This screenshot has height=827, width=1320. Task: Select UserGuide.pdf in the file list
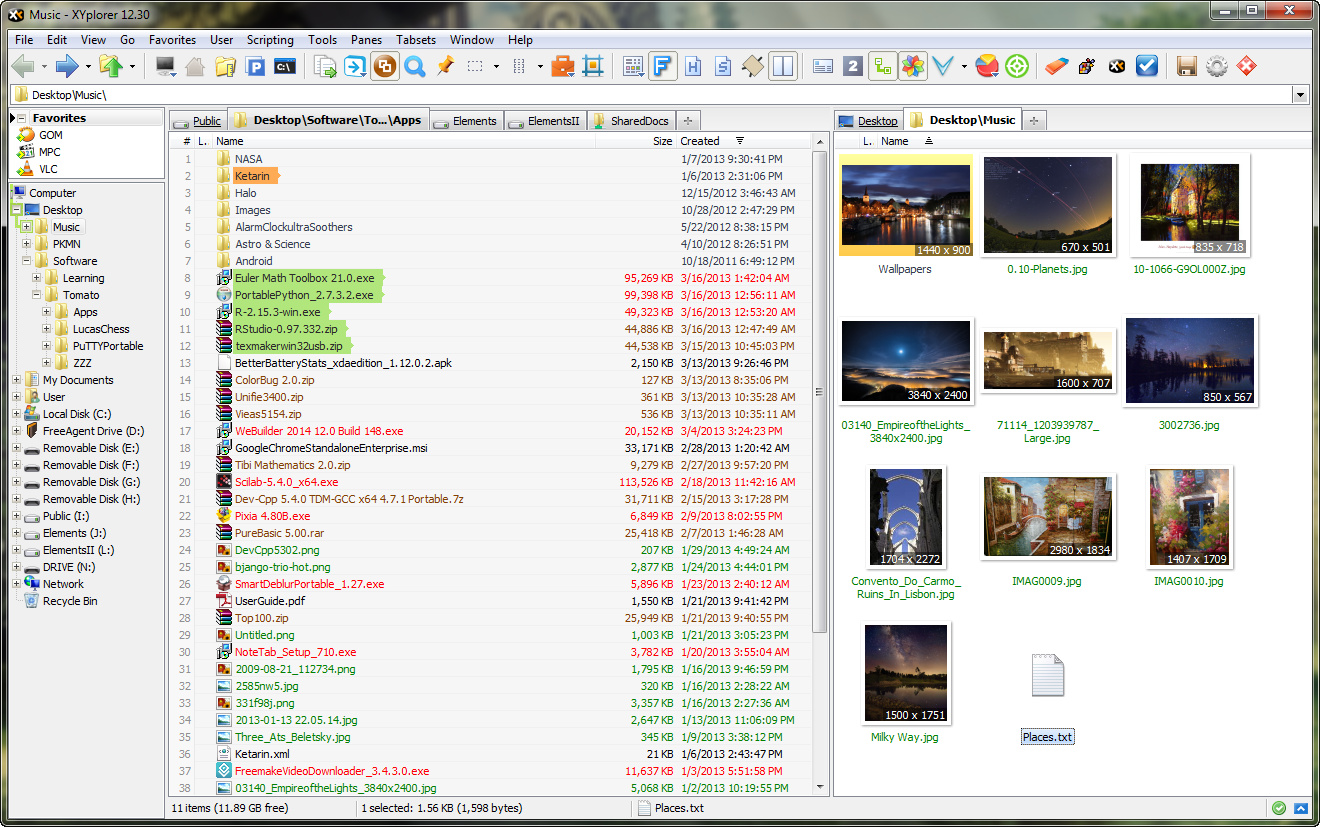269,601
